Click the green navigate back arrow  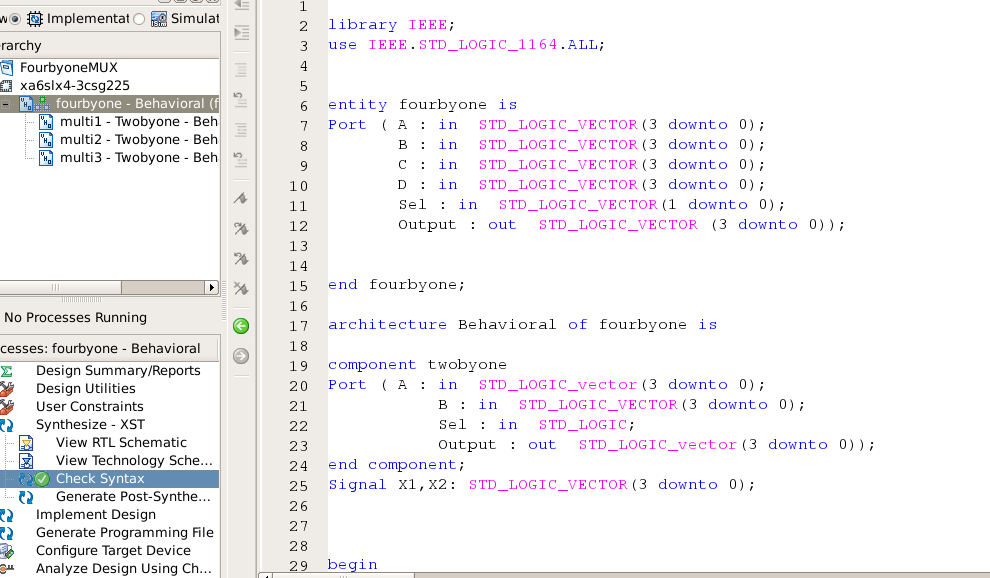tap(241, 326)
